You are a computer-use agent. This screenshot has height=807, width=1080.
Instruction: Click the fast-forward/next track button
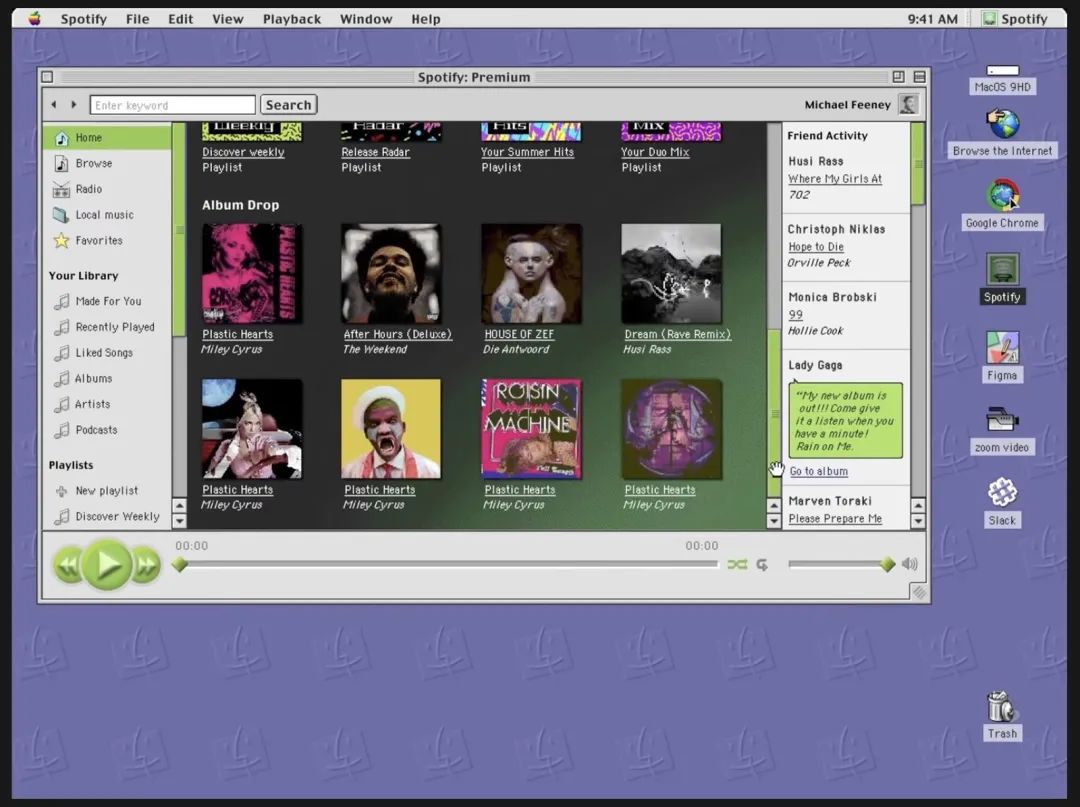coord(146,566)
